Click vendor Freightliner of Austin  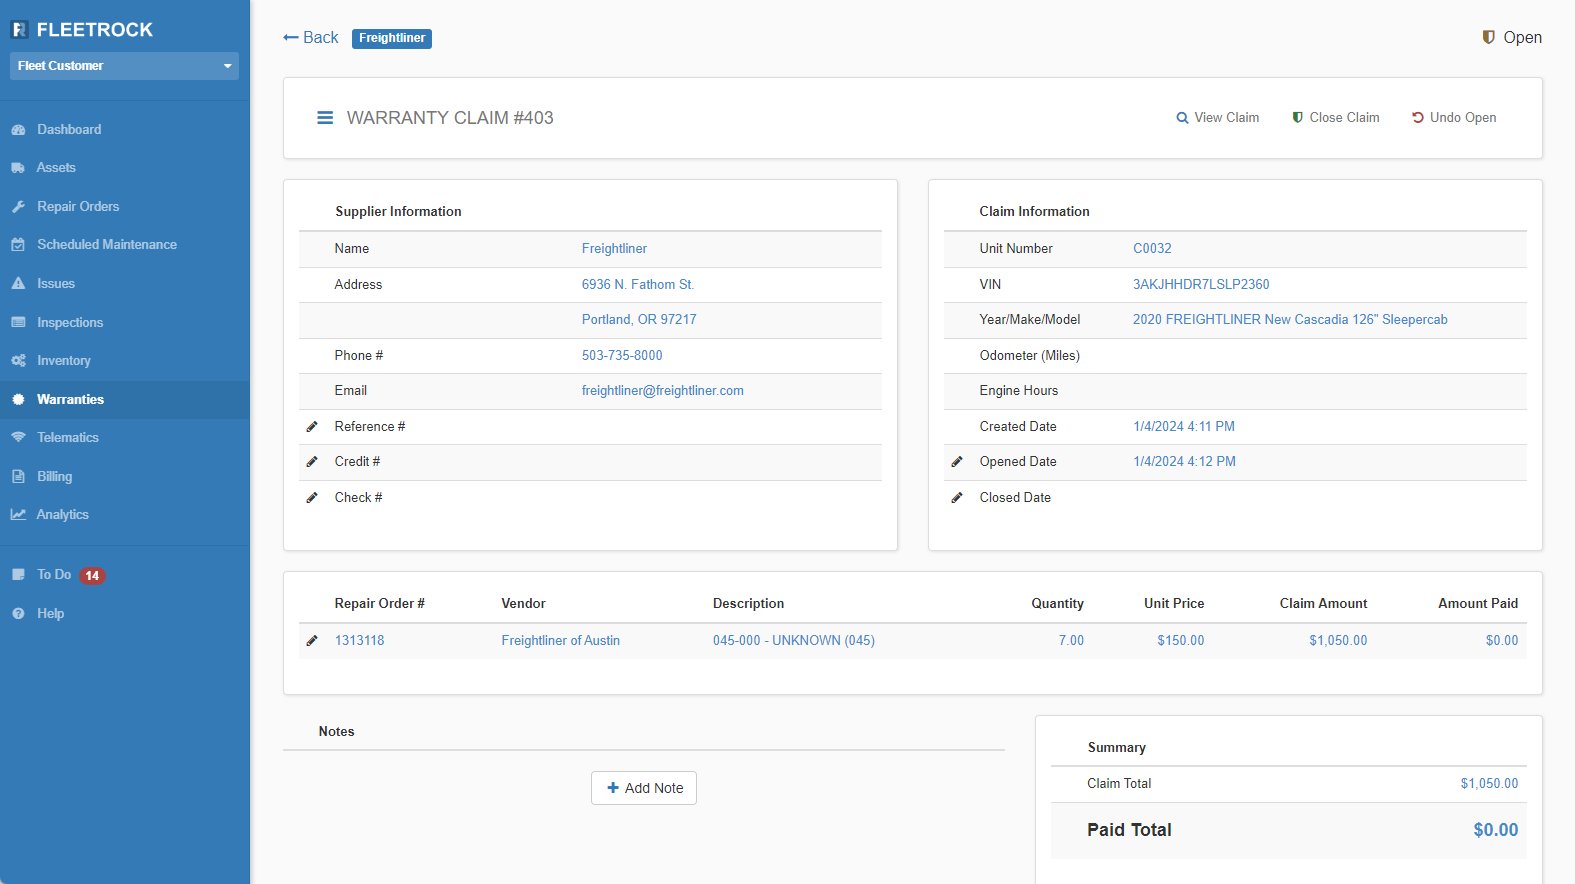click(560, 641)
